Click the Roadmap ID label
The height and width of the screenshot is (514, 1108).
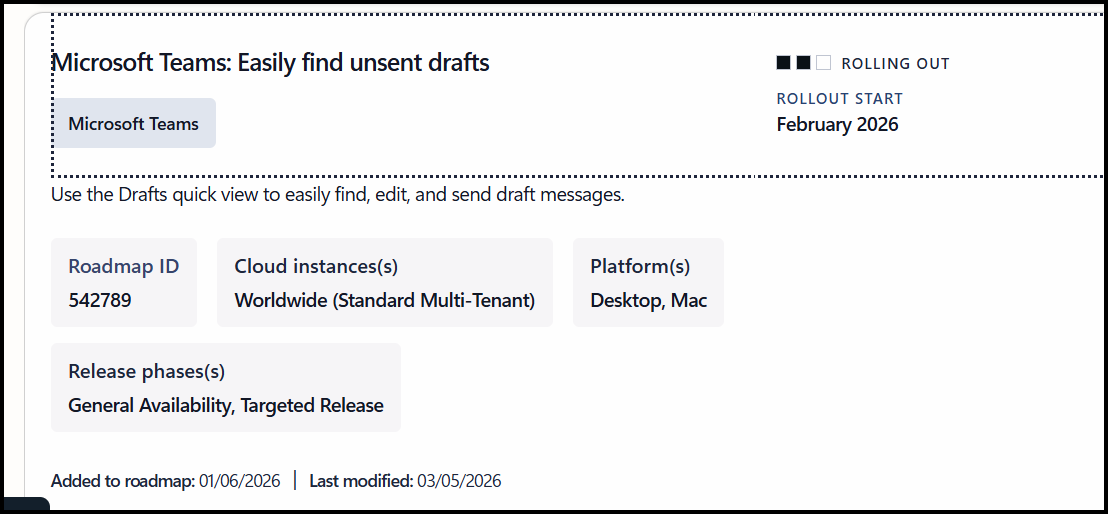pyautogui.click(x=123, y=266)
